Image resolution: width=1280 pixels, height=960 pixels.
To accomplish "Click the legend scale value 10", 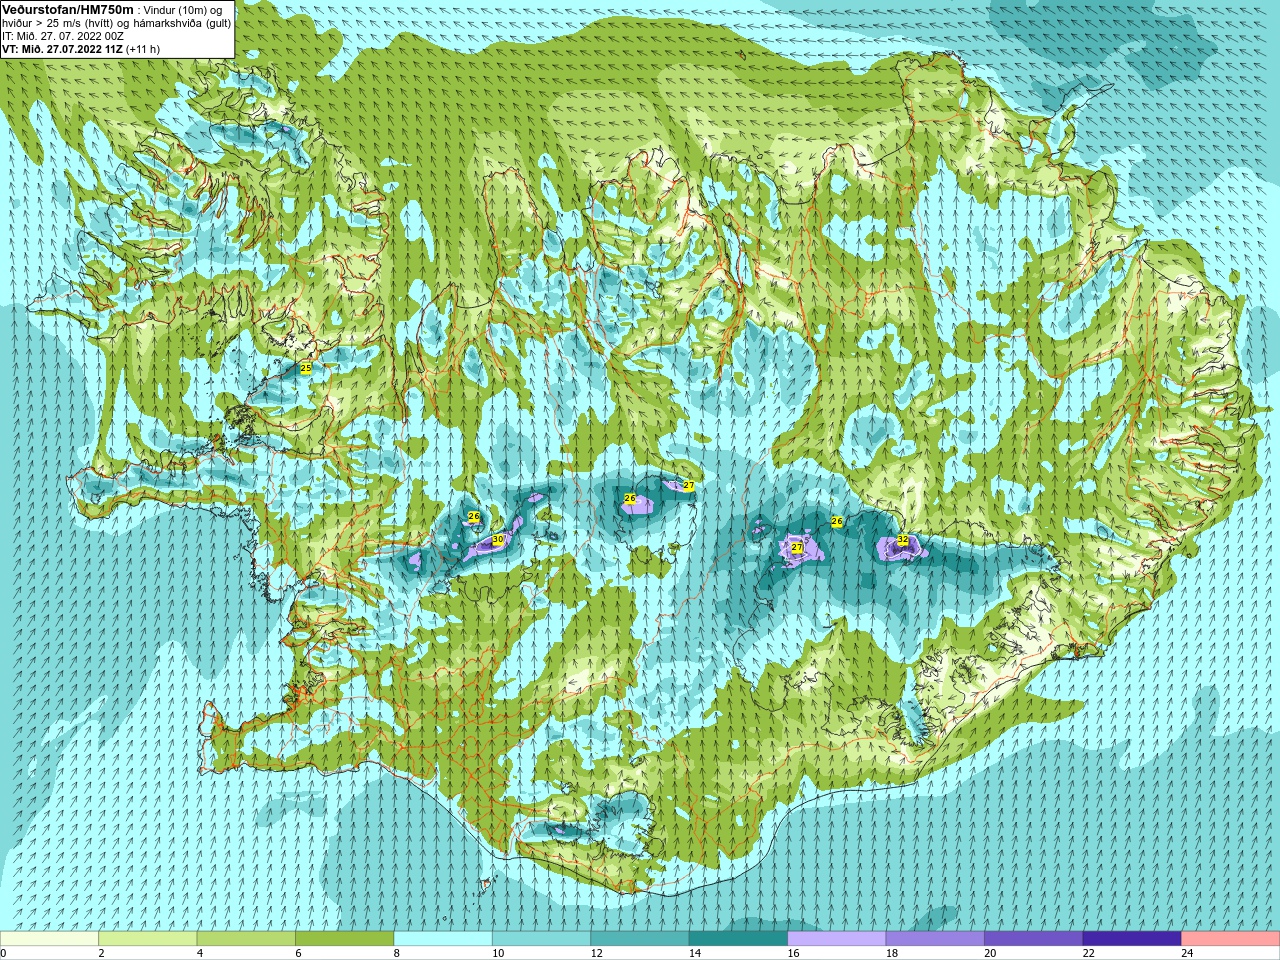I will (x=496, y=953).
